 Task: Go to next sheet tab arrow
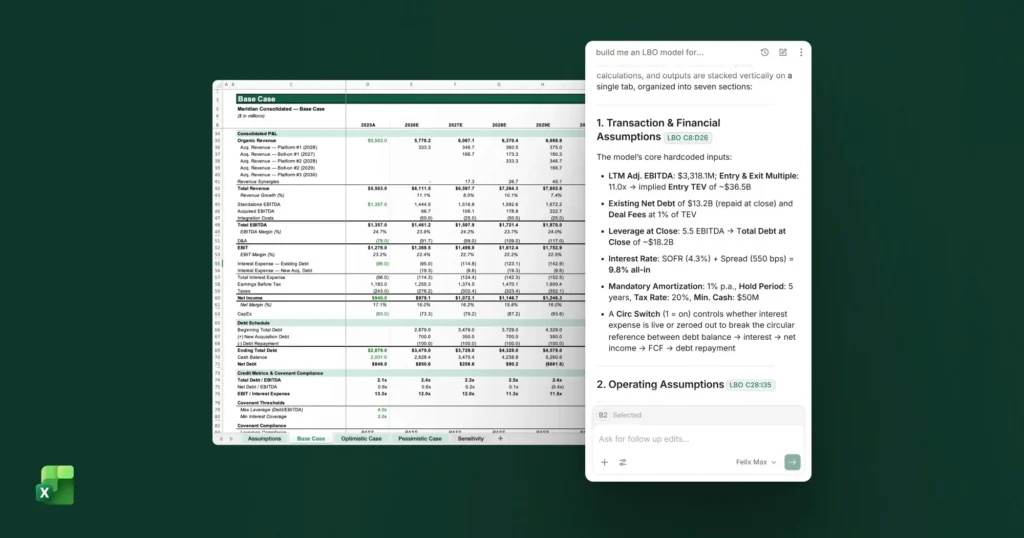[231, 439]
